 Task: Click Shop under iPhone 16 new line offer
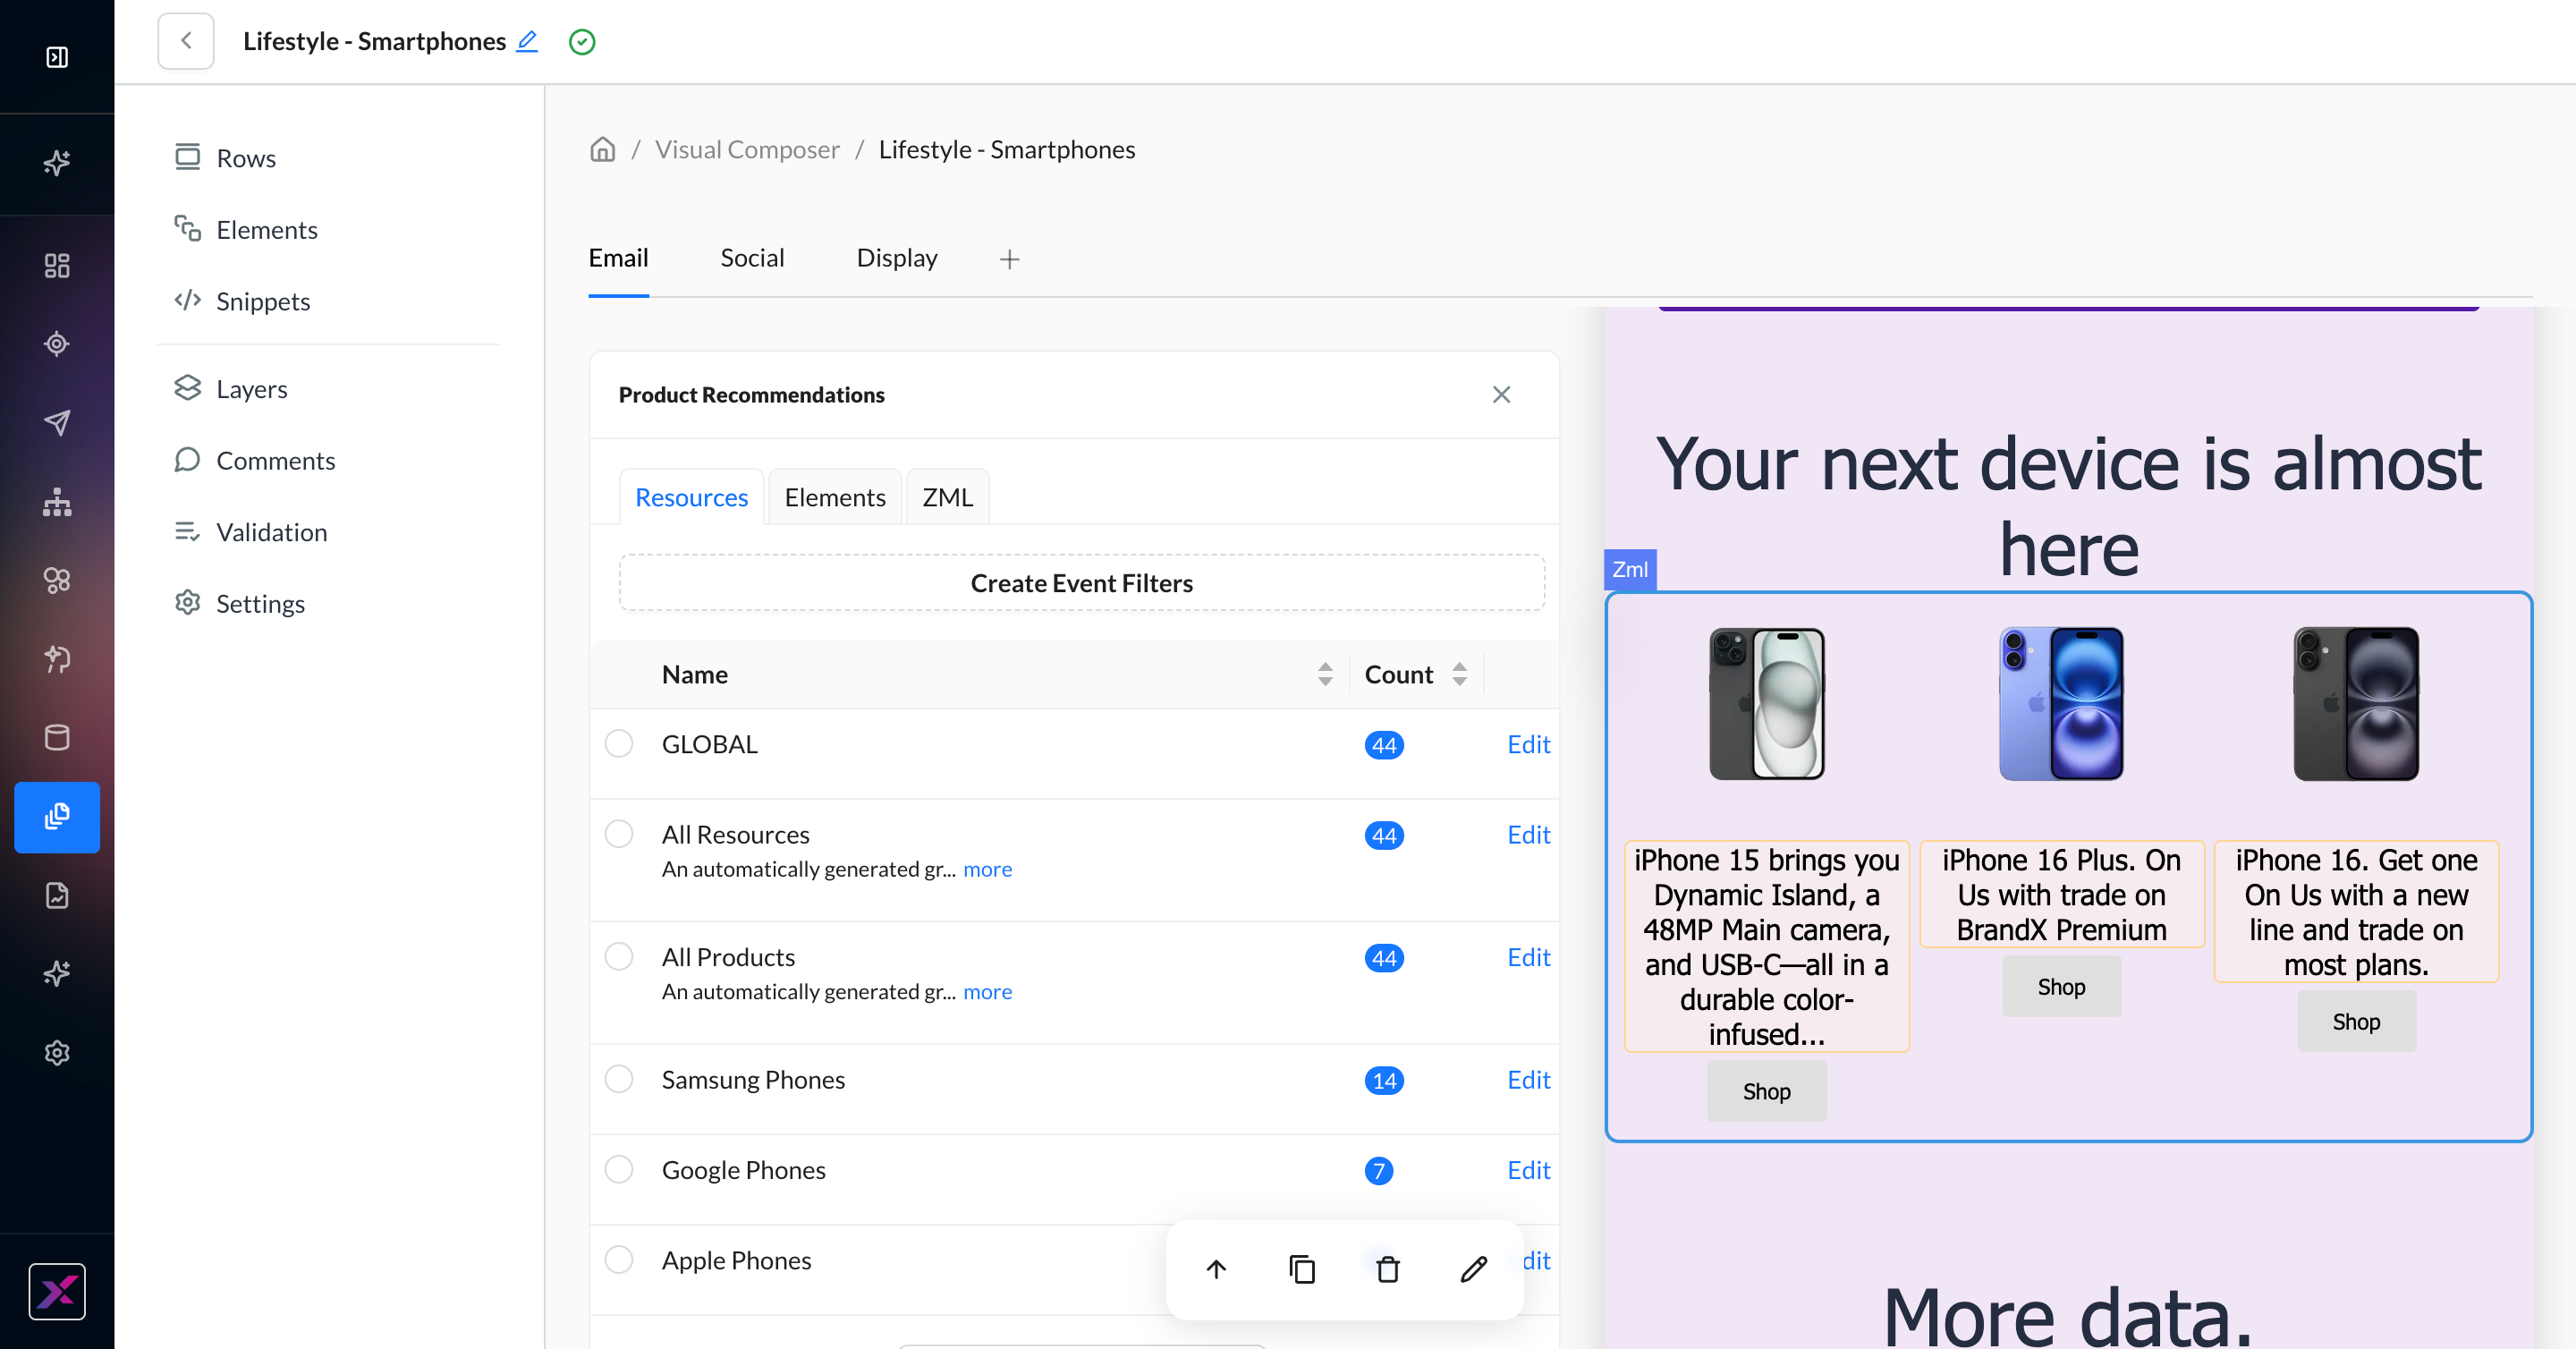2356,1022
